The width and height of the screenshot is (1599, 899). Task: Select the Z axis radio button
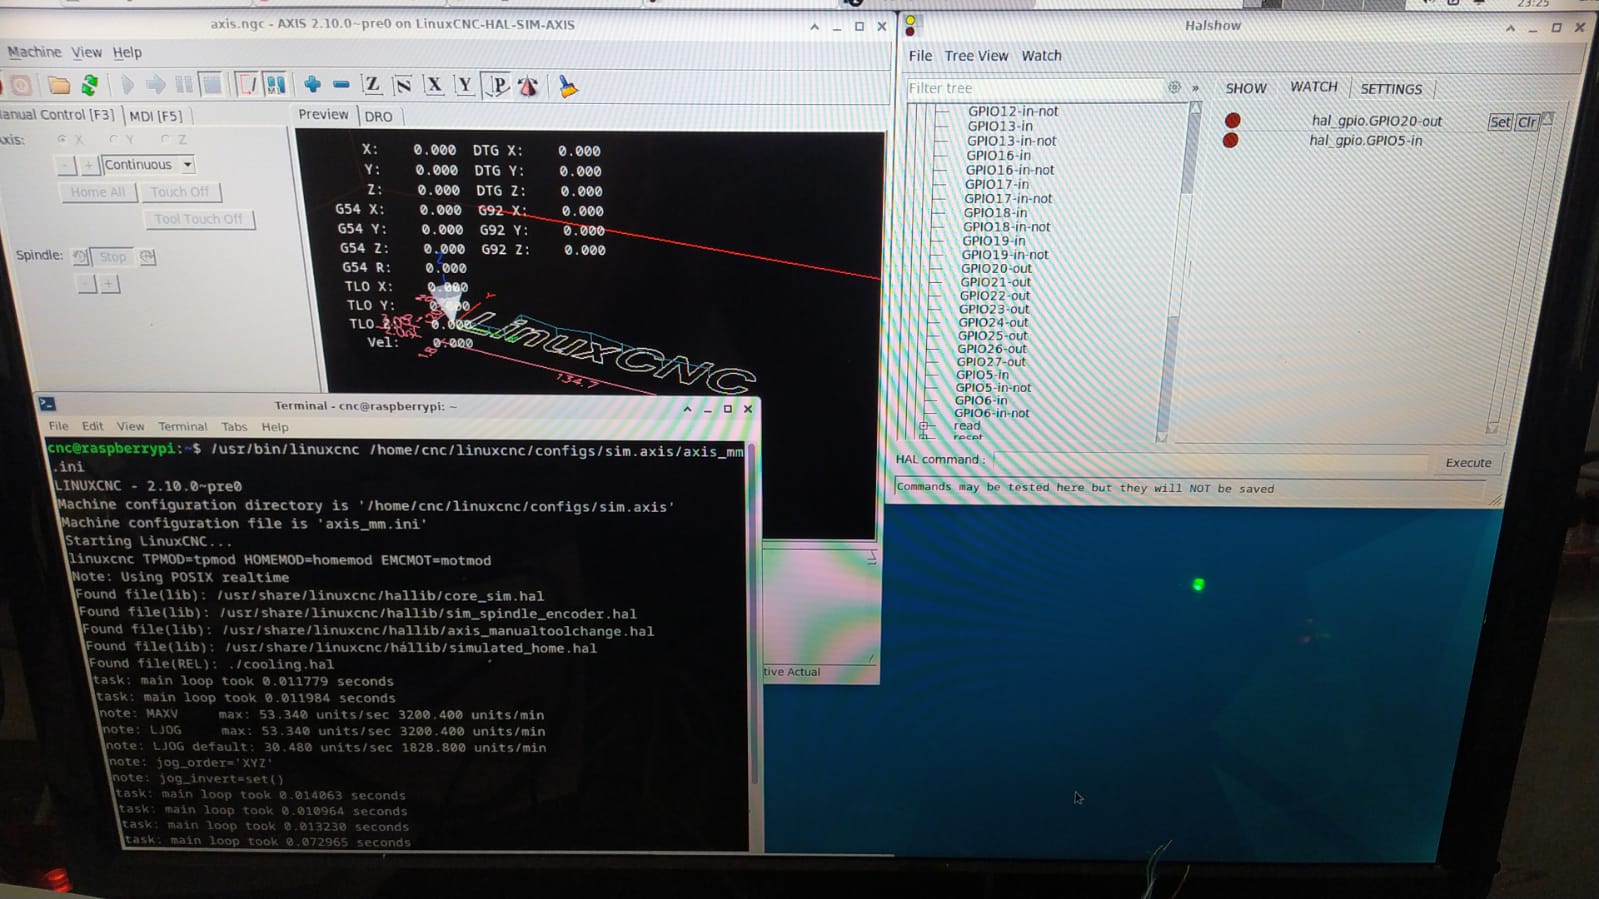(x=166, y=140)
